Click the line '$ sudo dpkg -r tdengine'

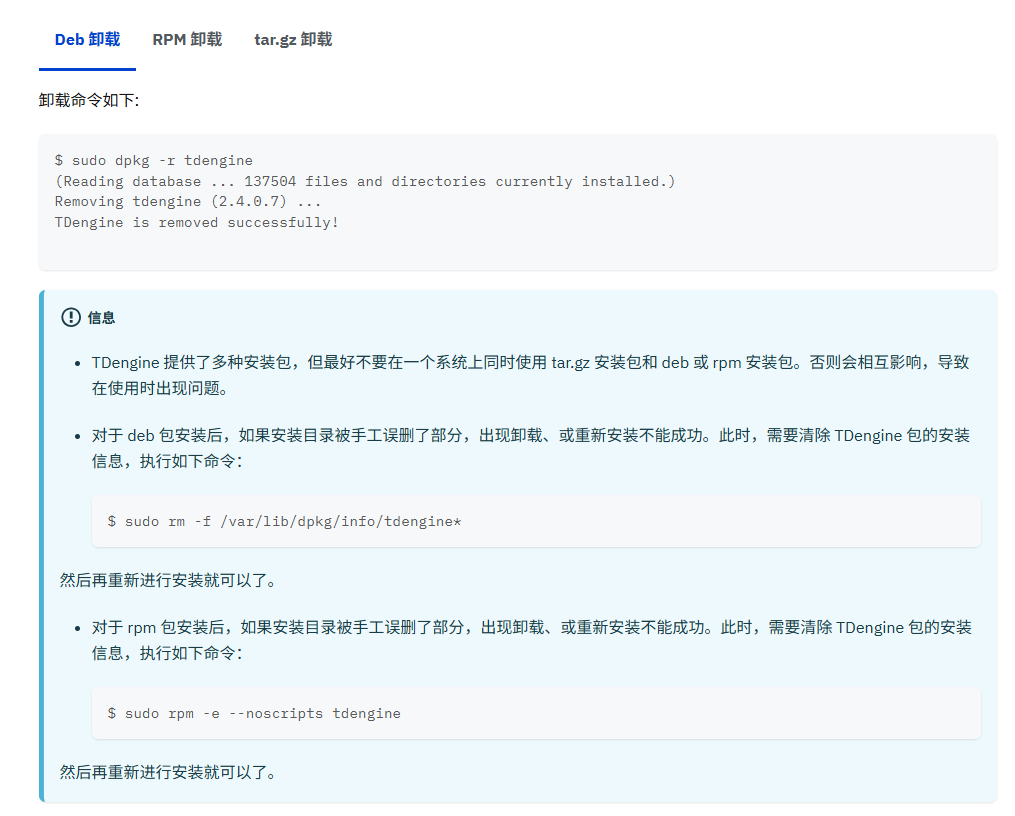click(154, 160)
